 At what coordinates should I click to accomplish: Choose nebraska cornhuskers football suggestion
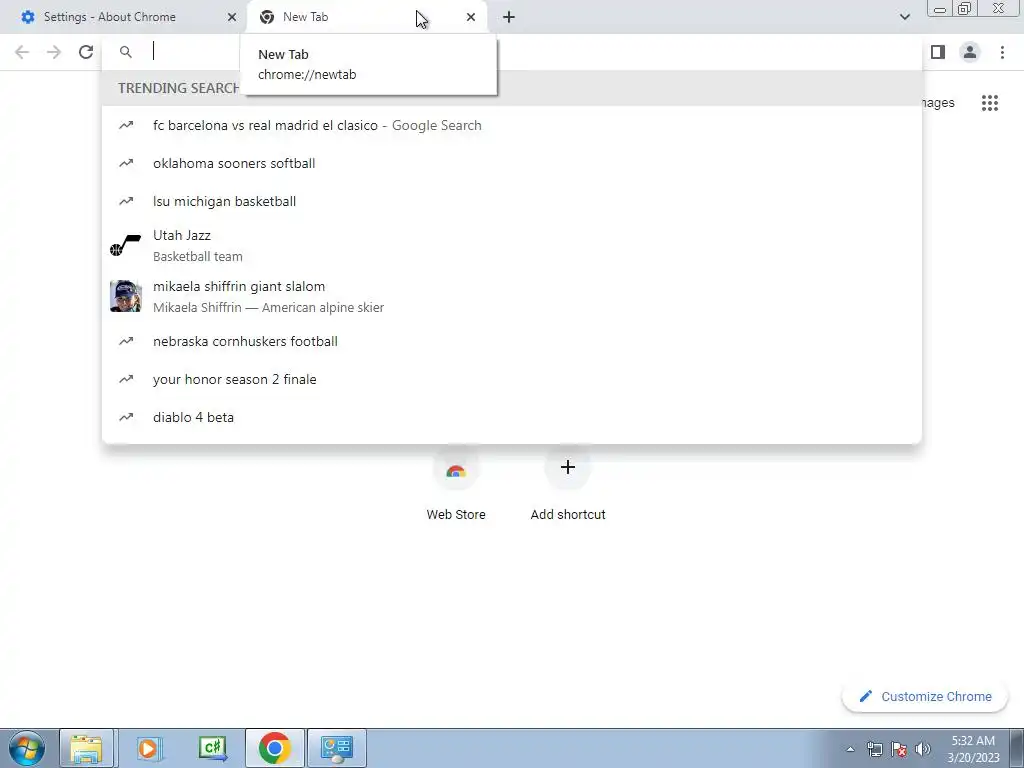tap(512, 341)
